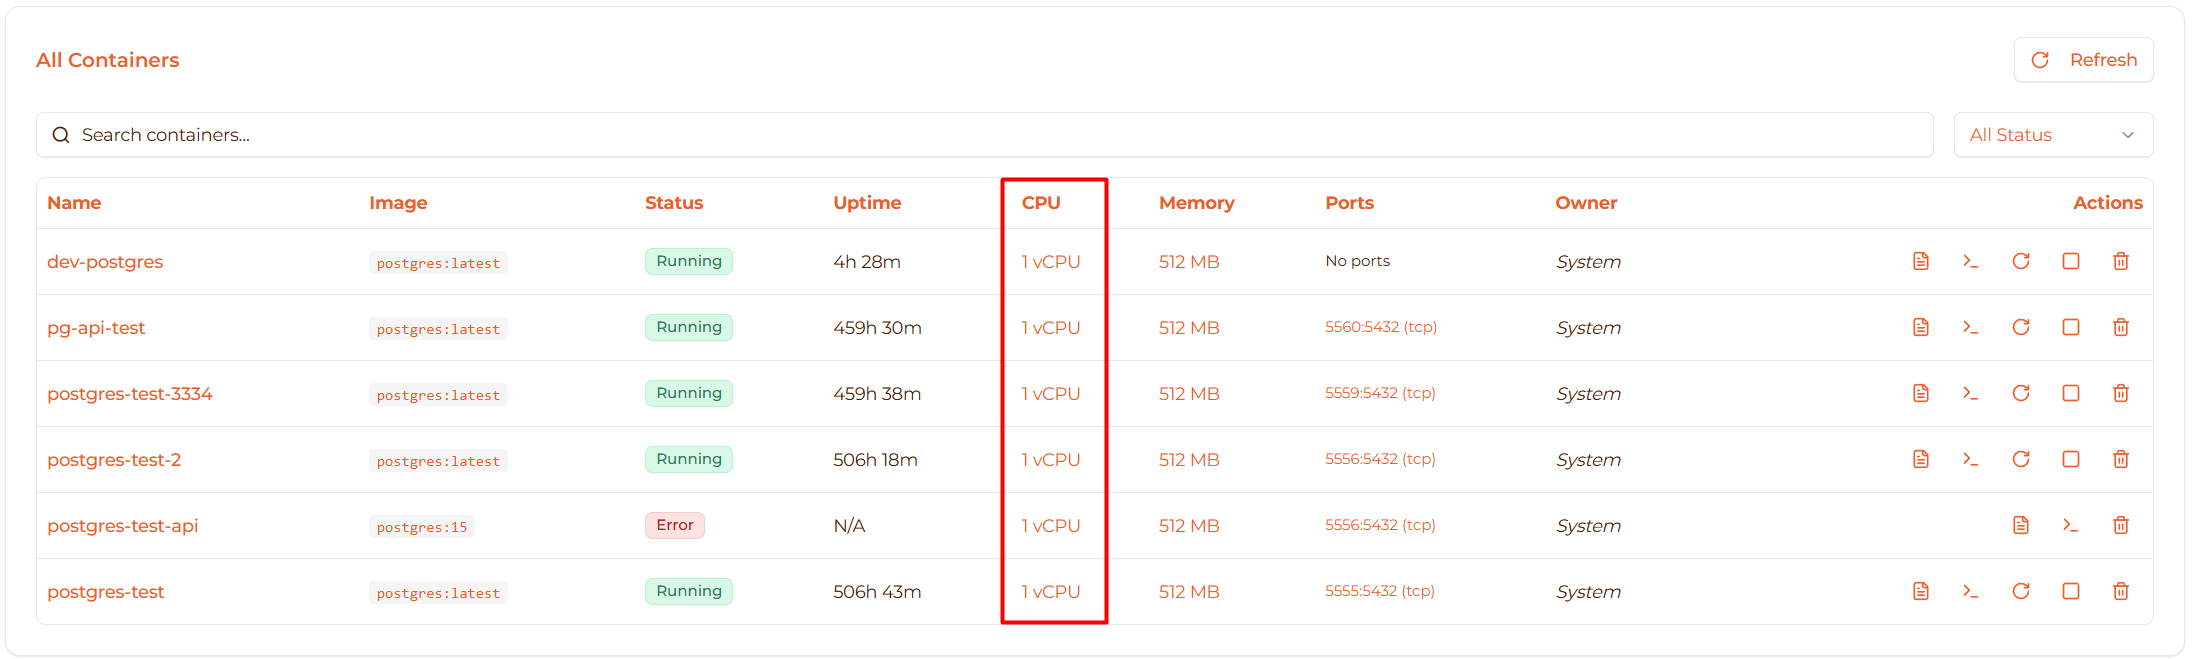Screen dimensions: 2194x659
Task: Delete the dev-postgres container
Action: (x=2120, y=261)
